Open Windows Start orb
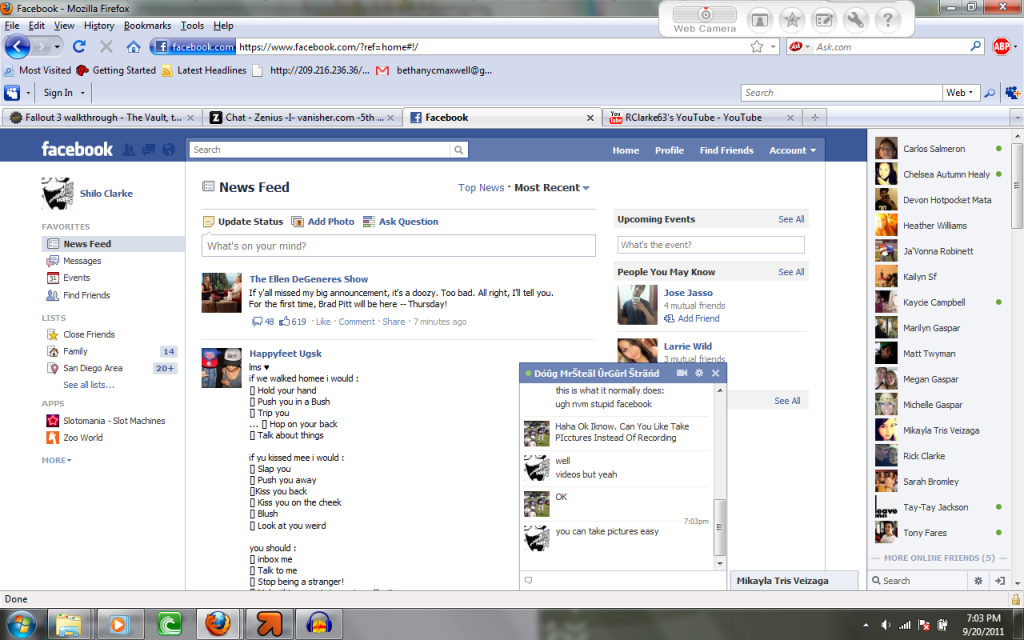 22,624
